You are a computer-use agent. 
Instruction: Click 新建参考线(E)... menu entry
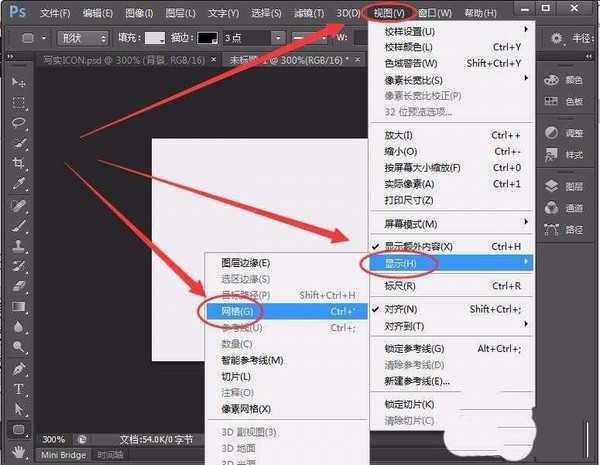tap(417, 381)
